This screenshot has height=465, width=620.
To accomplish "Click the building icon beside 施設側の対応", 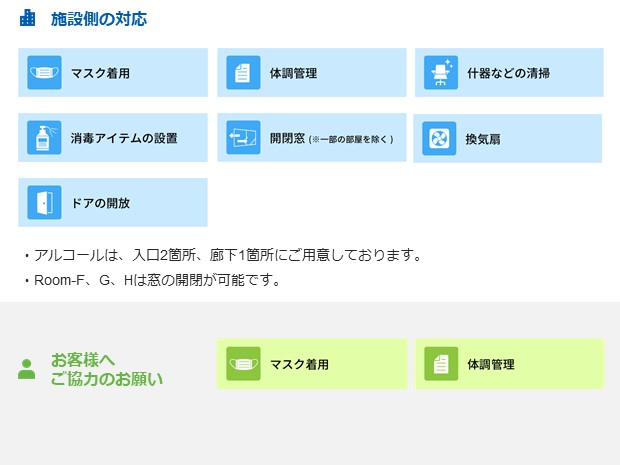I will point(28,18).
